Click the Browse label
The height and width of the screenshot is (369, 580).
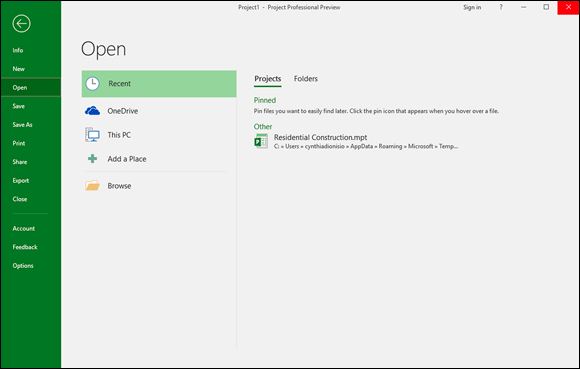[x=119, y=186]
